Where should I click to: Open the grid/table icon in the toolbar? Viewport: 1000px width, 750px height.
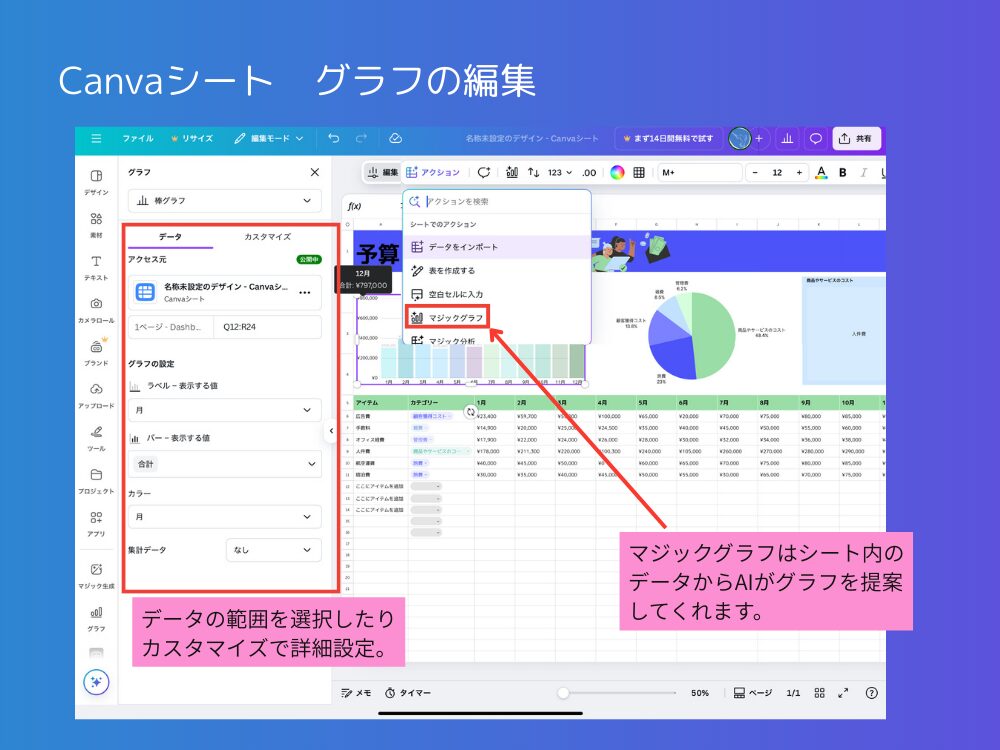pyautogui.click(x=638, y=172)
